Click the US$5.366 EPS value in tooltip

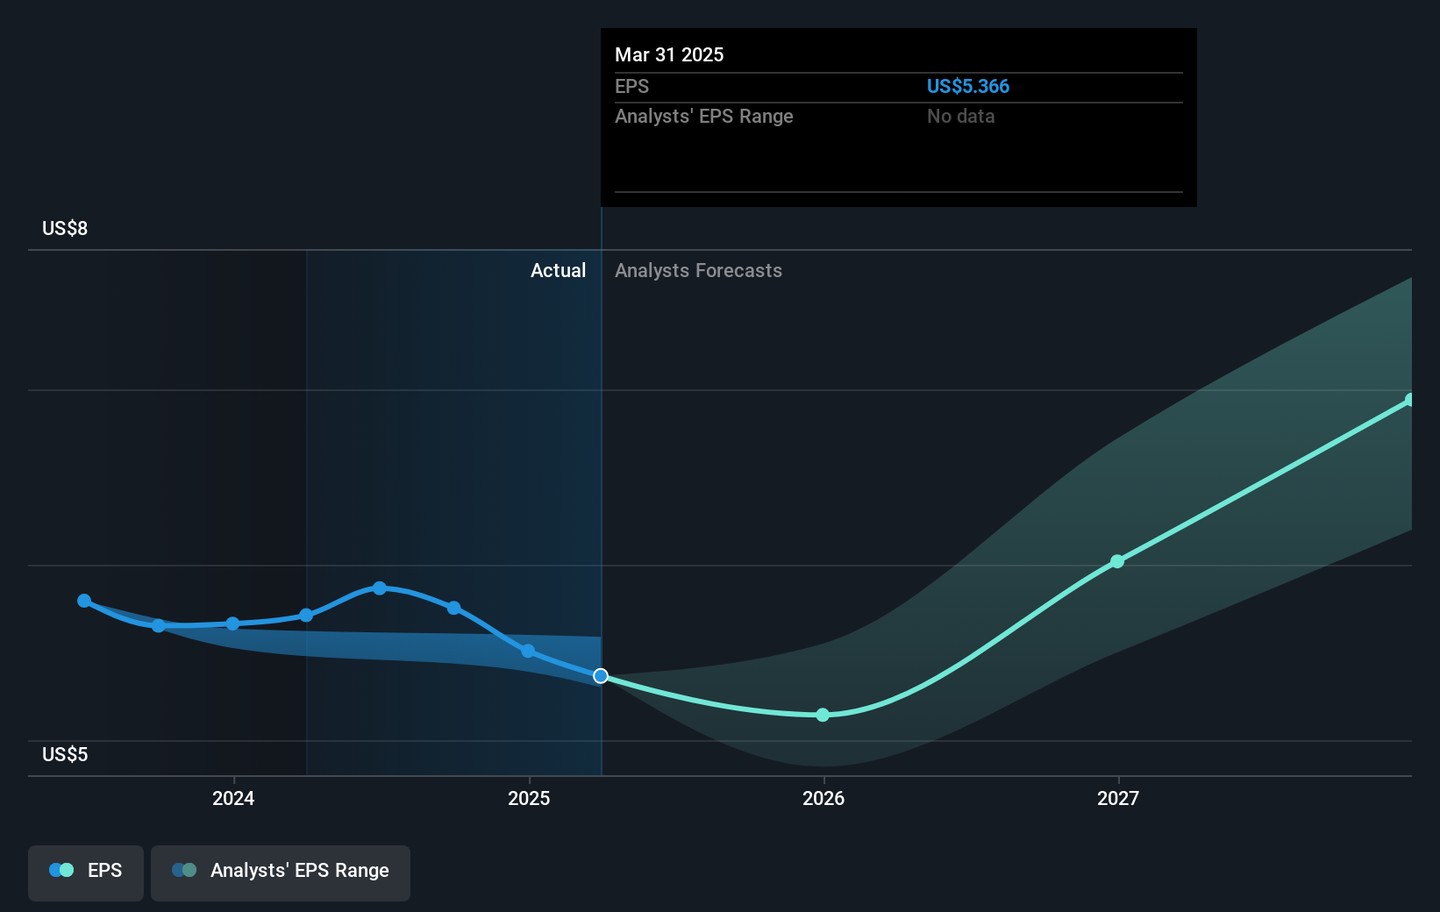pos(967,86)
